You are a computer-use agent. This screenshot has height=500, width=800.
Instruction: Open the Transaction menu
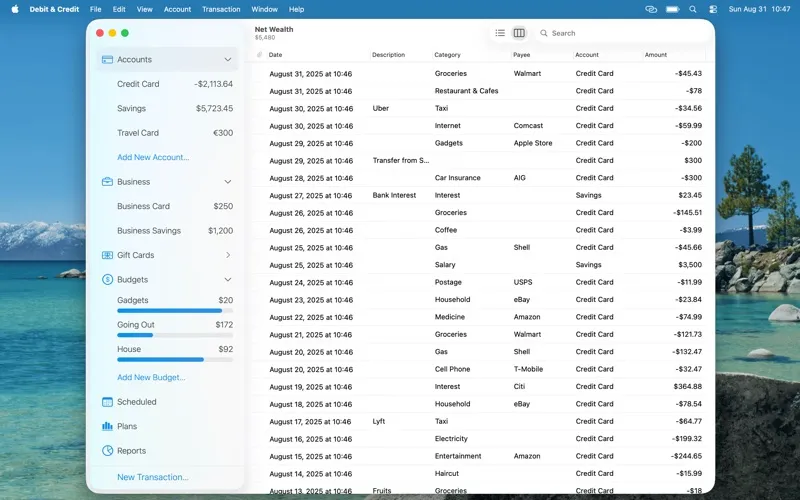[x=221, y=9]
